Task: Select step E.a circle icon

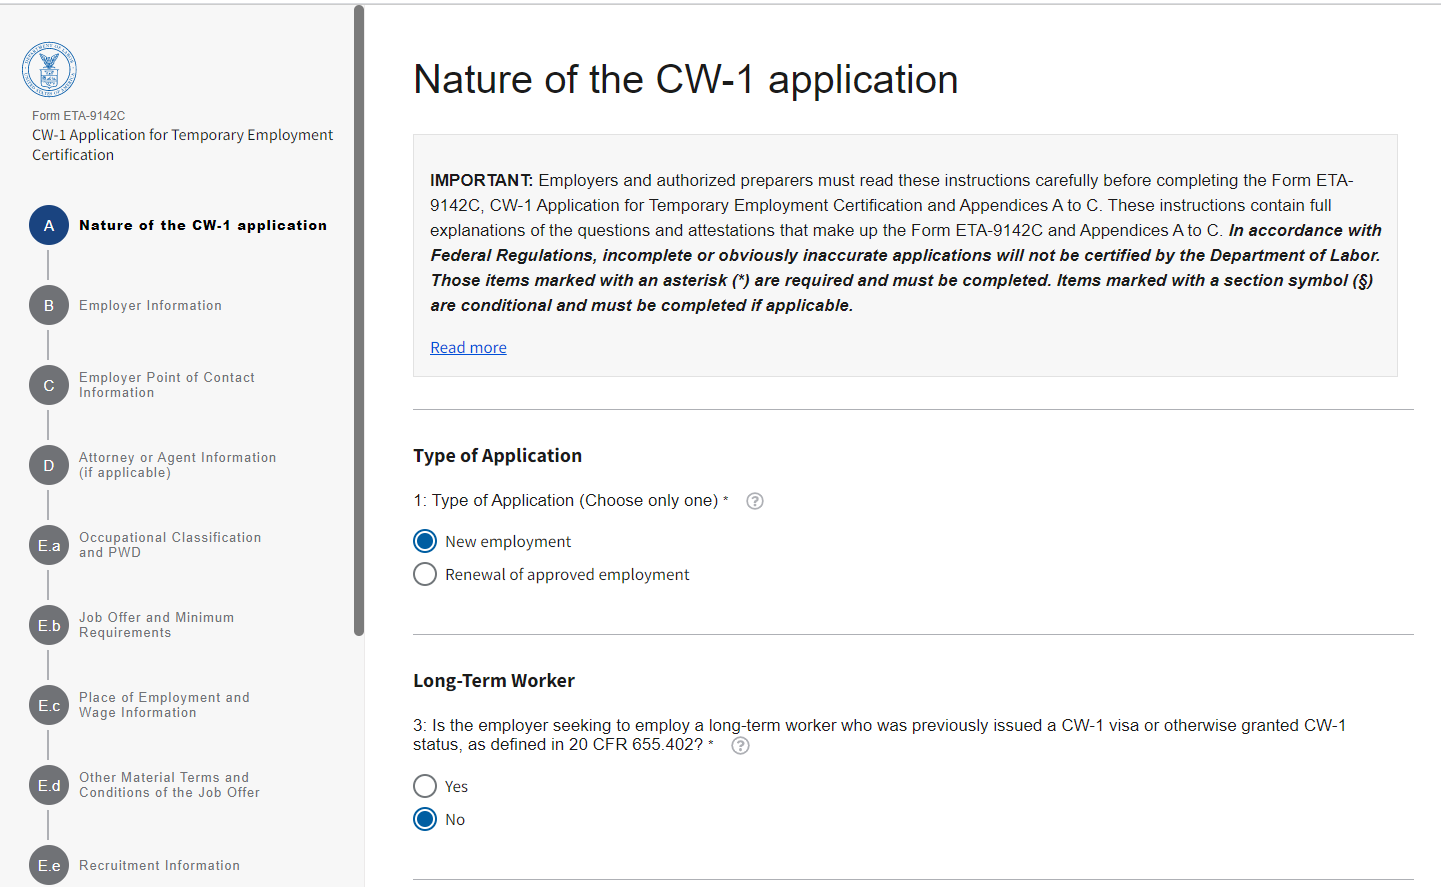Action: pyautogui.click(x=49, y=545)
